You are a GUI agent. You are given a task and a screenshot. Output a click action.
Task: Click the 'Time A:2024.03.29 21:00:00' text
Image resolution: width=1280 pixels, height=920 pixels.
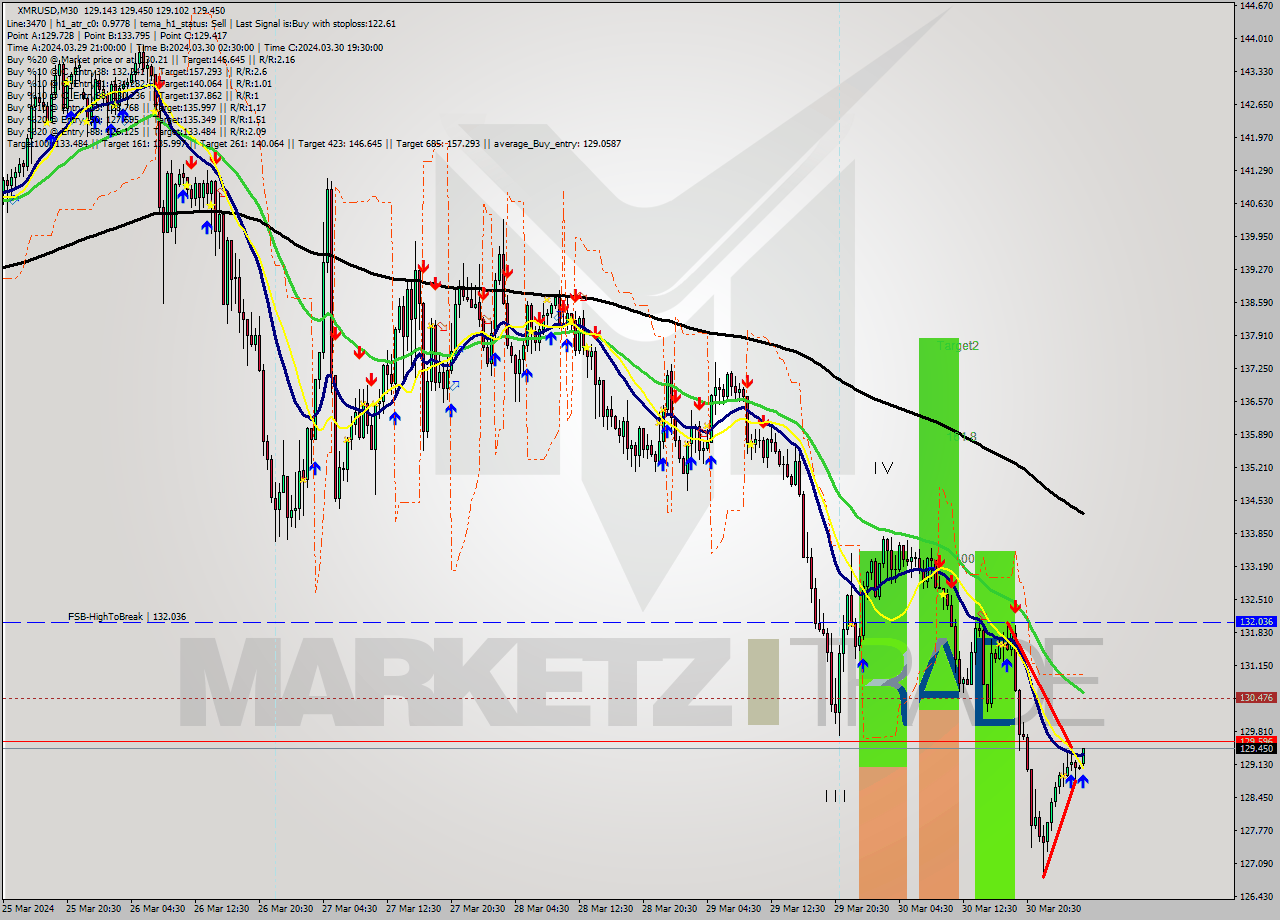pyautogui.click(x=66, y=47)
